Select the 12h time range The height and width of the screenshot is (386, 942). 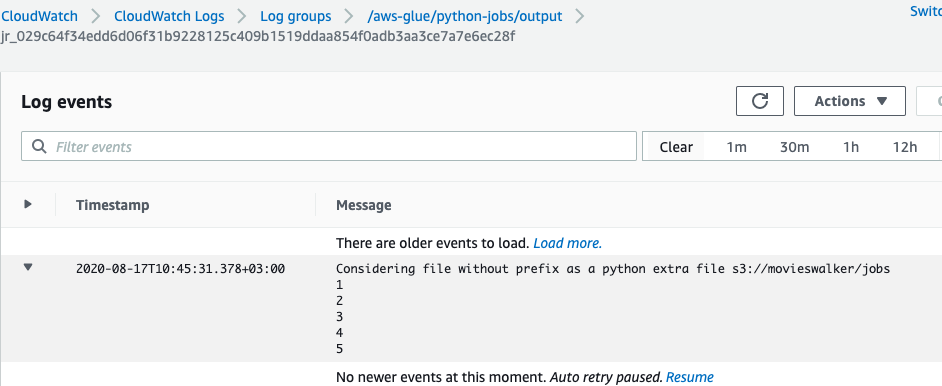(x=905, y=147)
